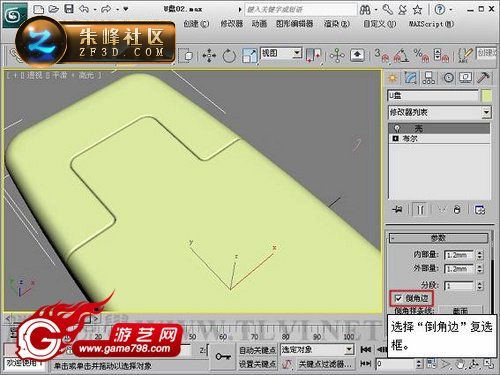Click the object color swatch
The height and width of the screenshot is (375, 500).
[486, 96]
